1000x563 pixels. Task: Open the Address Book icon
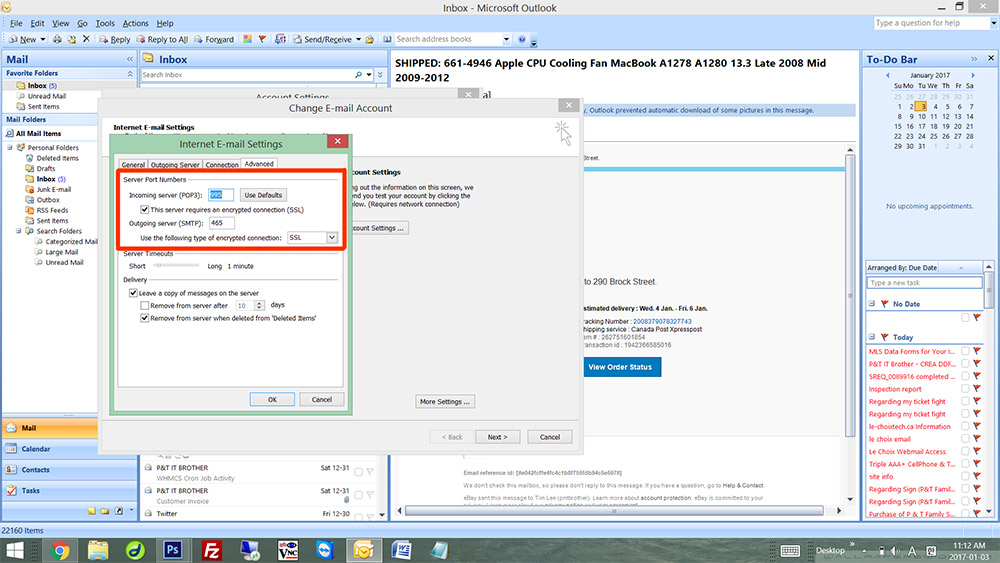[387, 40]
